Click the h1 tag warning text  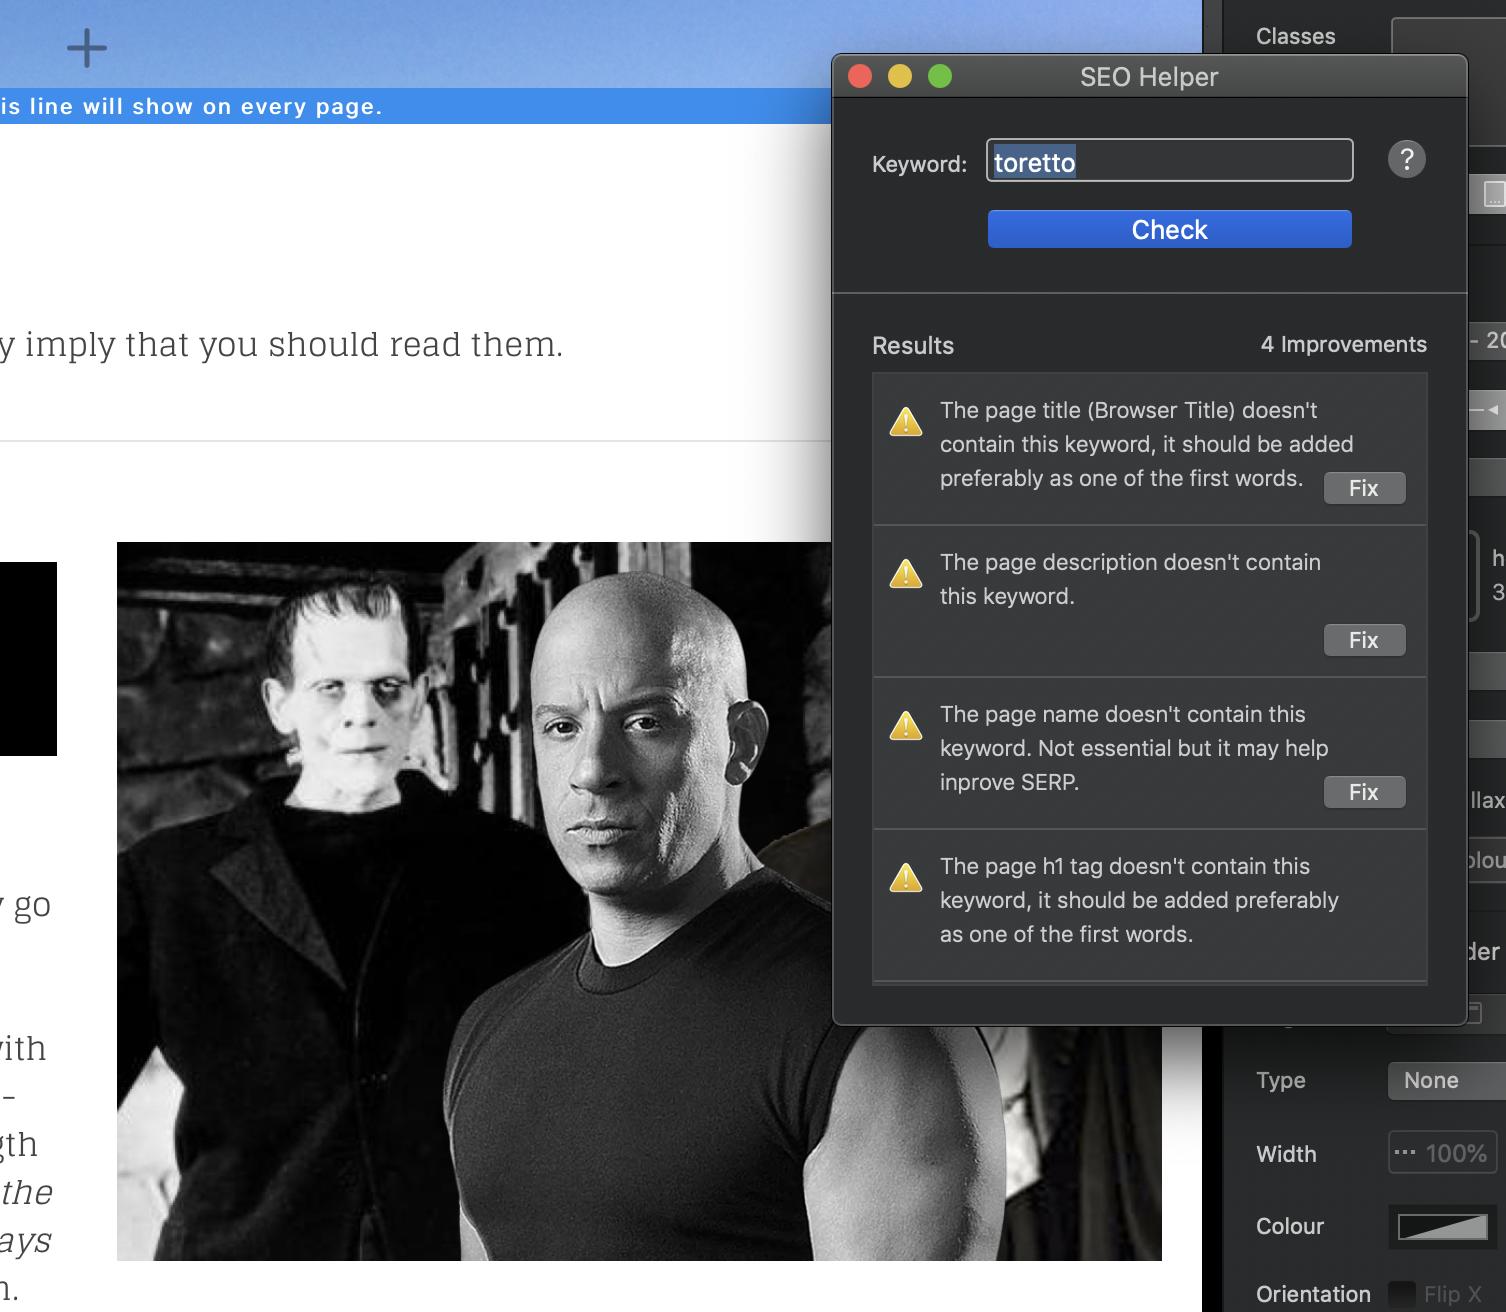tap(1139, 901)
